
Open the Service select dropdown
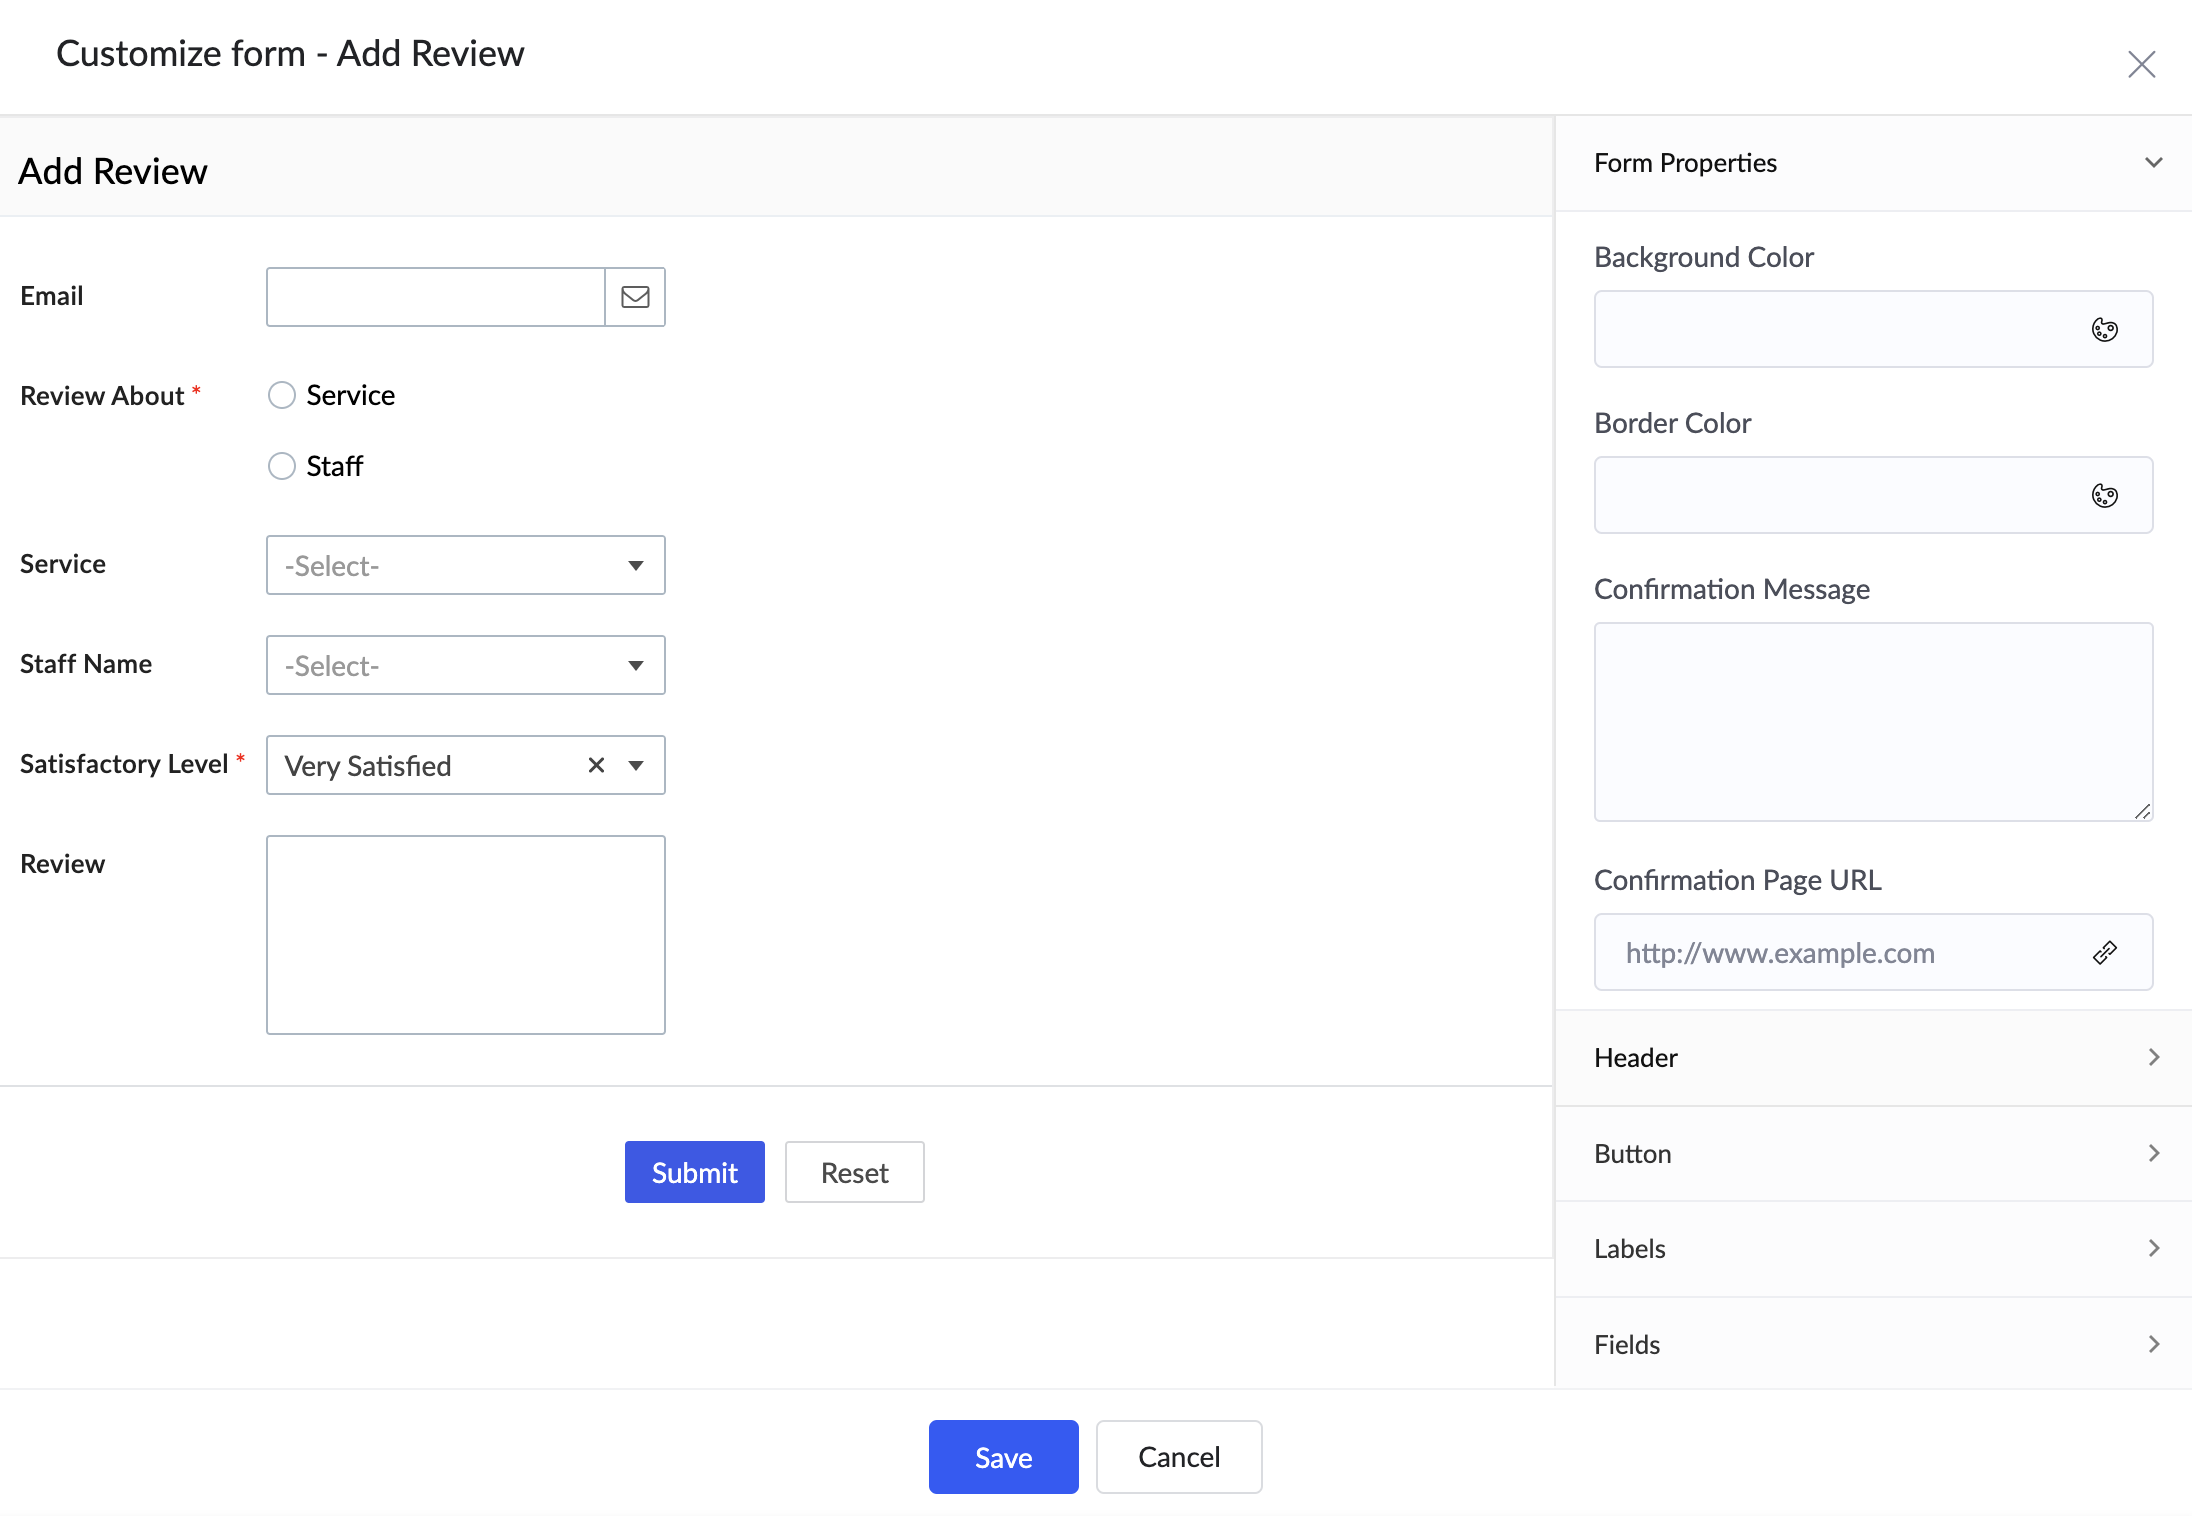(465, 565)
